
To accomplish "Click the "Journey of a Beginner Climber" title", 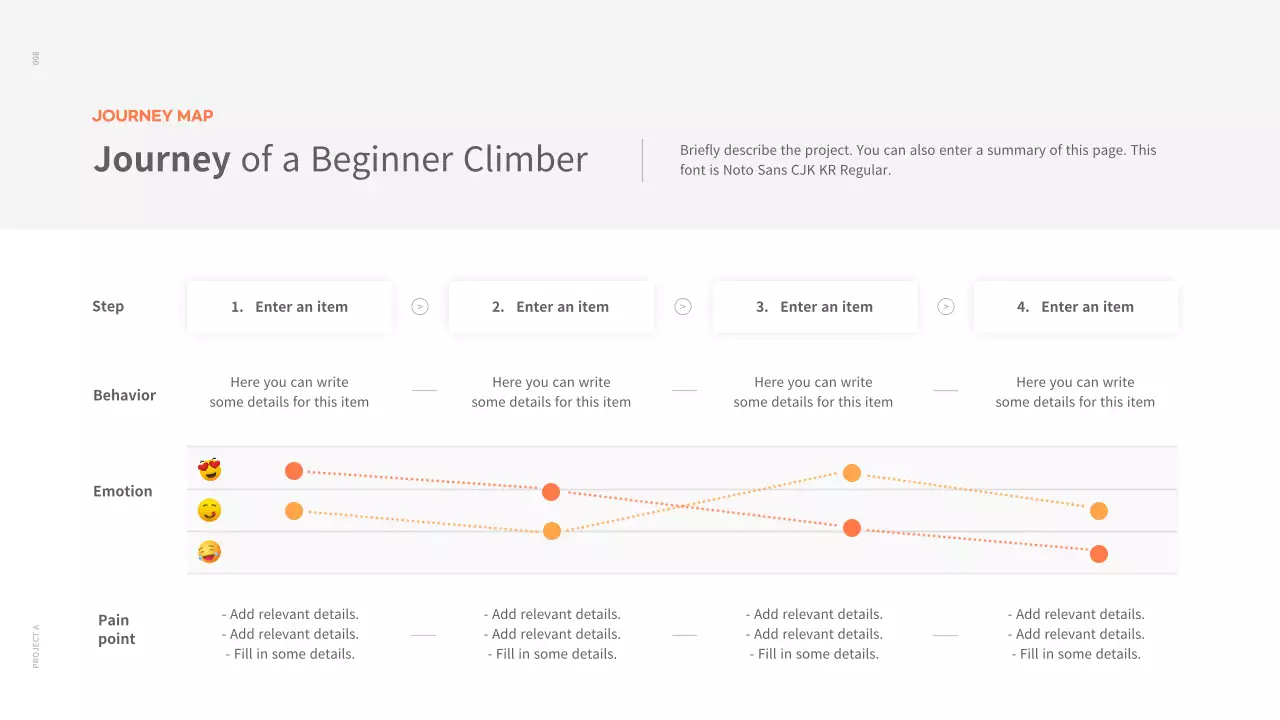I will coord(340,160).
